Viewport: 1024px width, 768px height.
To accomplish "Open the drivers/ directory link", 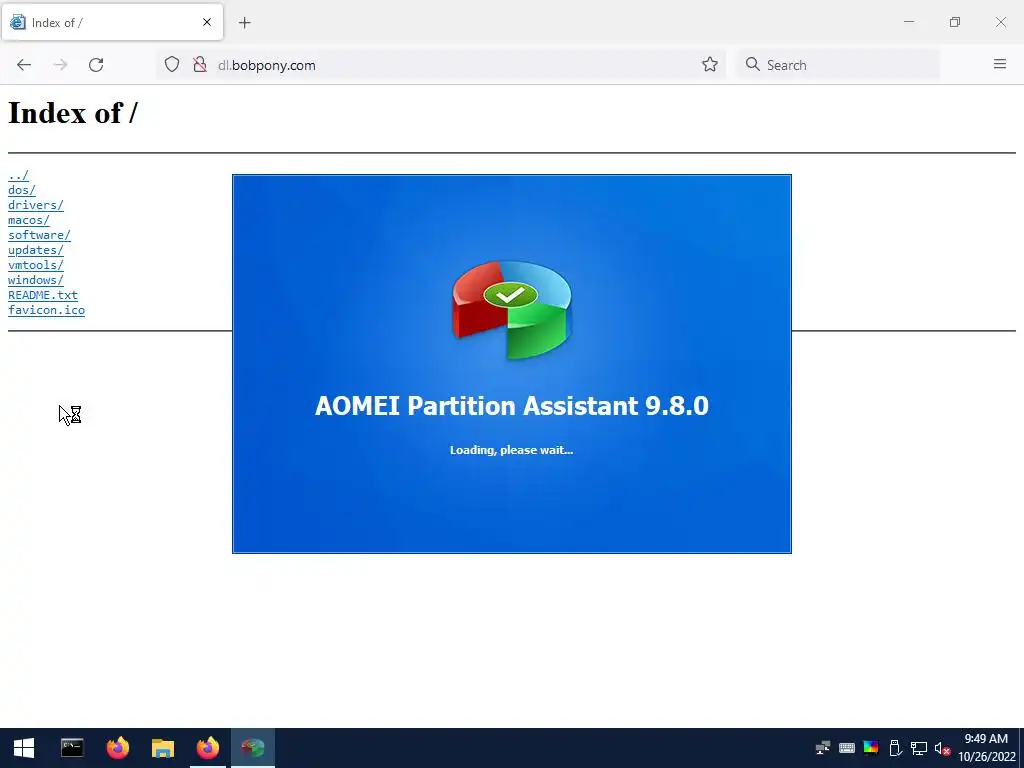I will tap(36, 205).
